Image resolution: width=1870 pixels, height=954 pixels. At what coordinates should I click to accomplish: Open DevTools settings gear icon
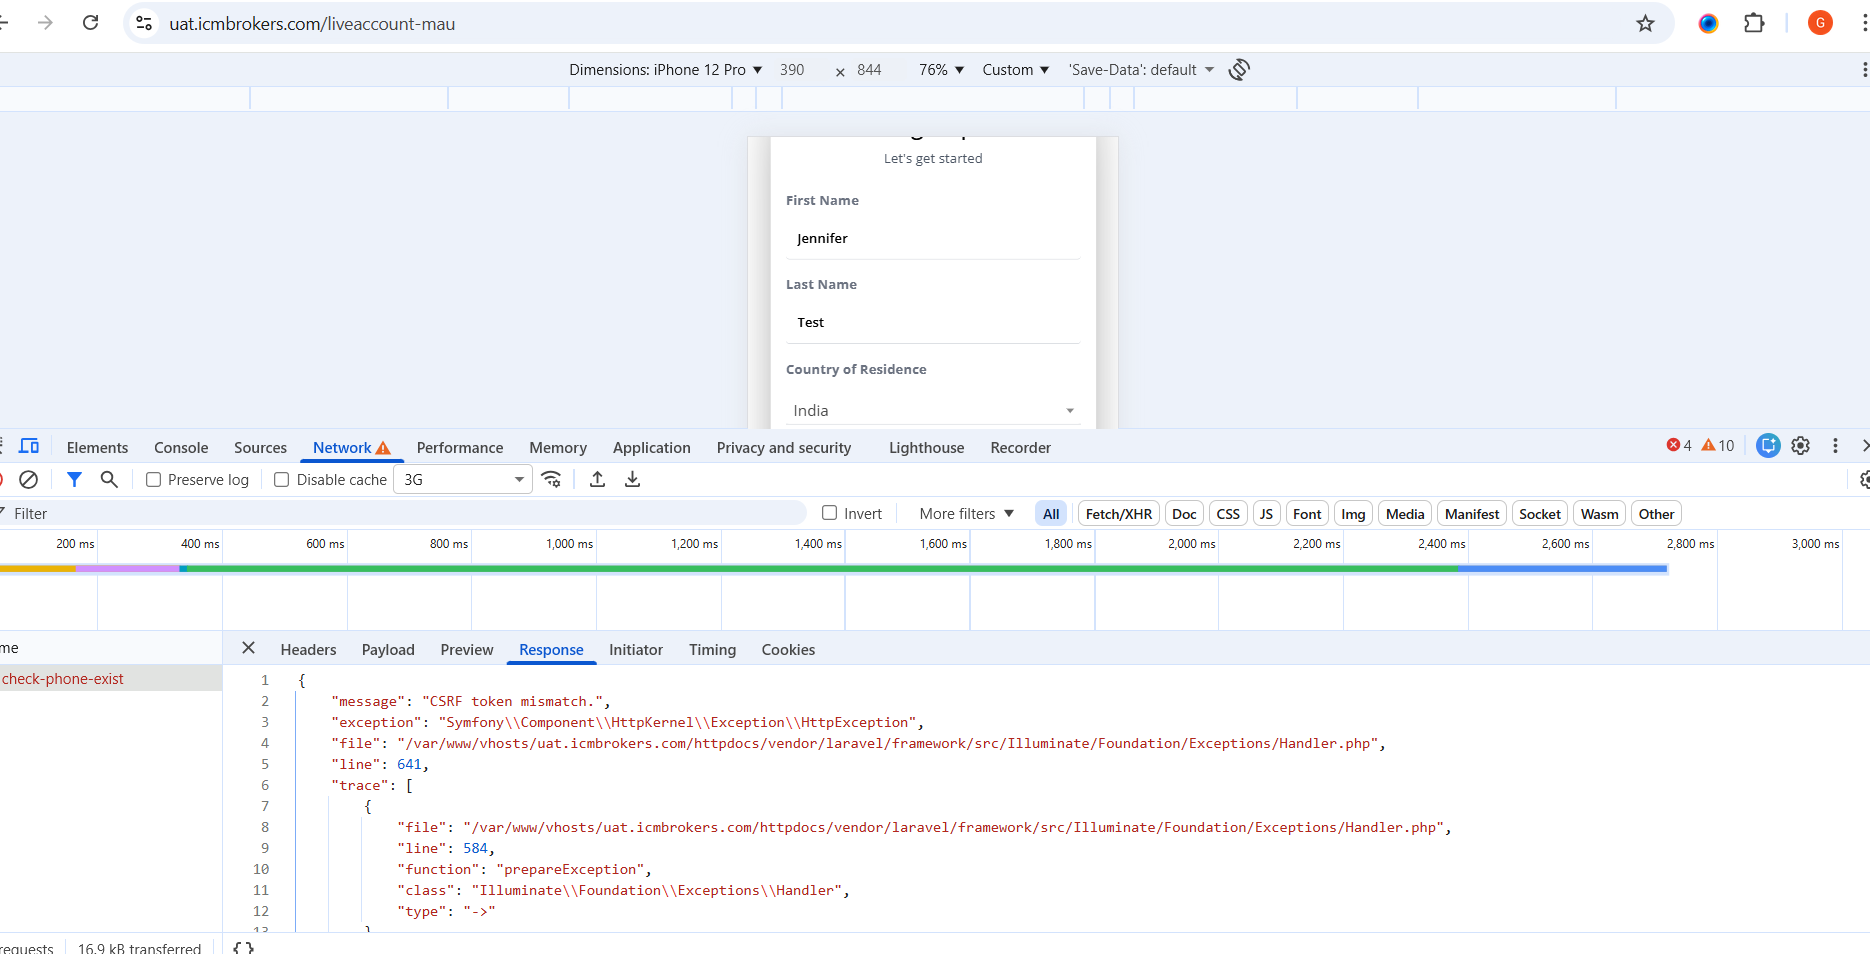1800,446
